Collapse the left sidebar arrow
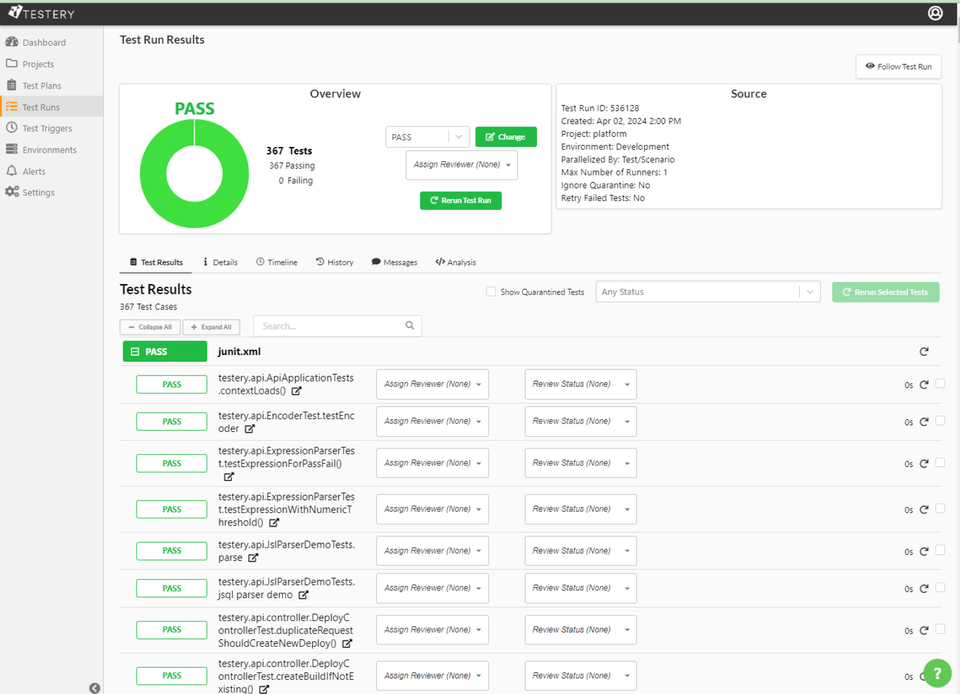 tap(94, 687)
